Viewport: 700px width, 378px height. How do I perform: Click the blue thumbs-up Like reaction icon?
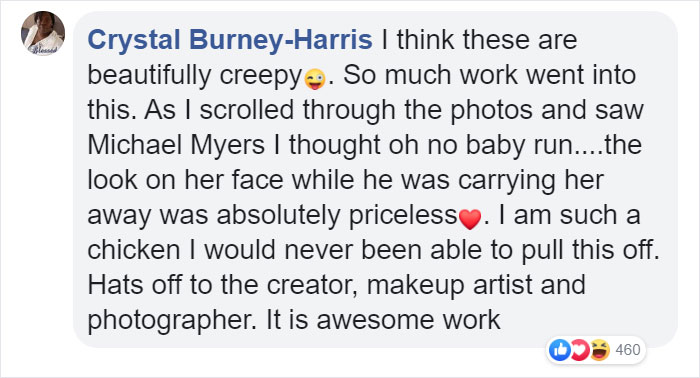pos(560,349)
